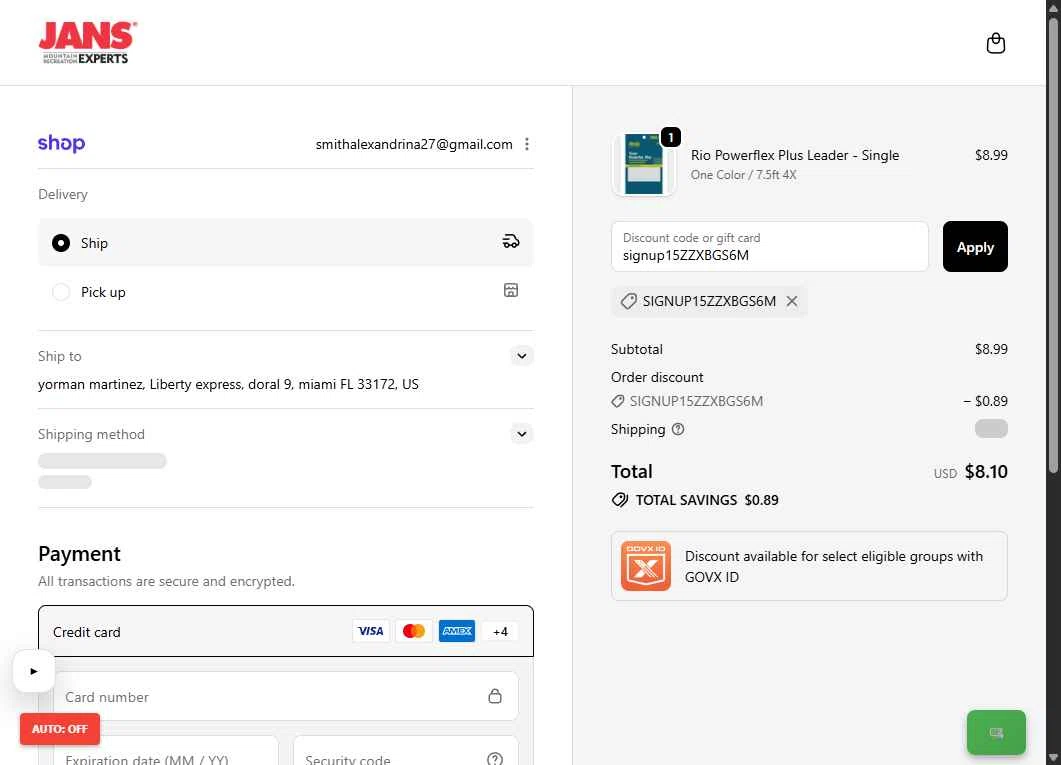
Task: Apply the discount code
Action: [975, 247]
